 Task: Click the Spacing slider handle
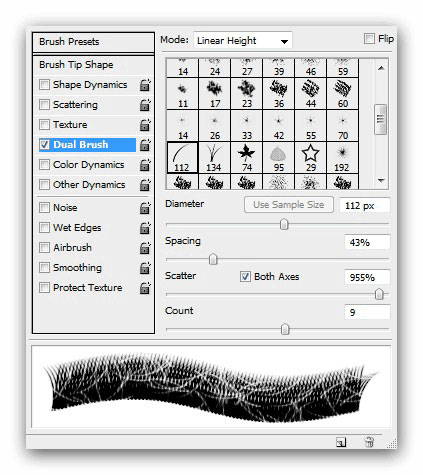(213, 259)
